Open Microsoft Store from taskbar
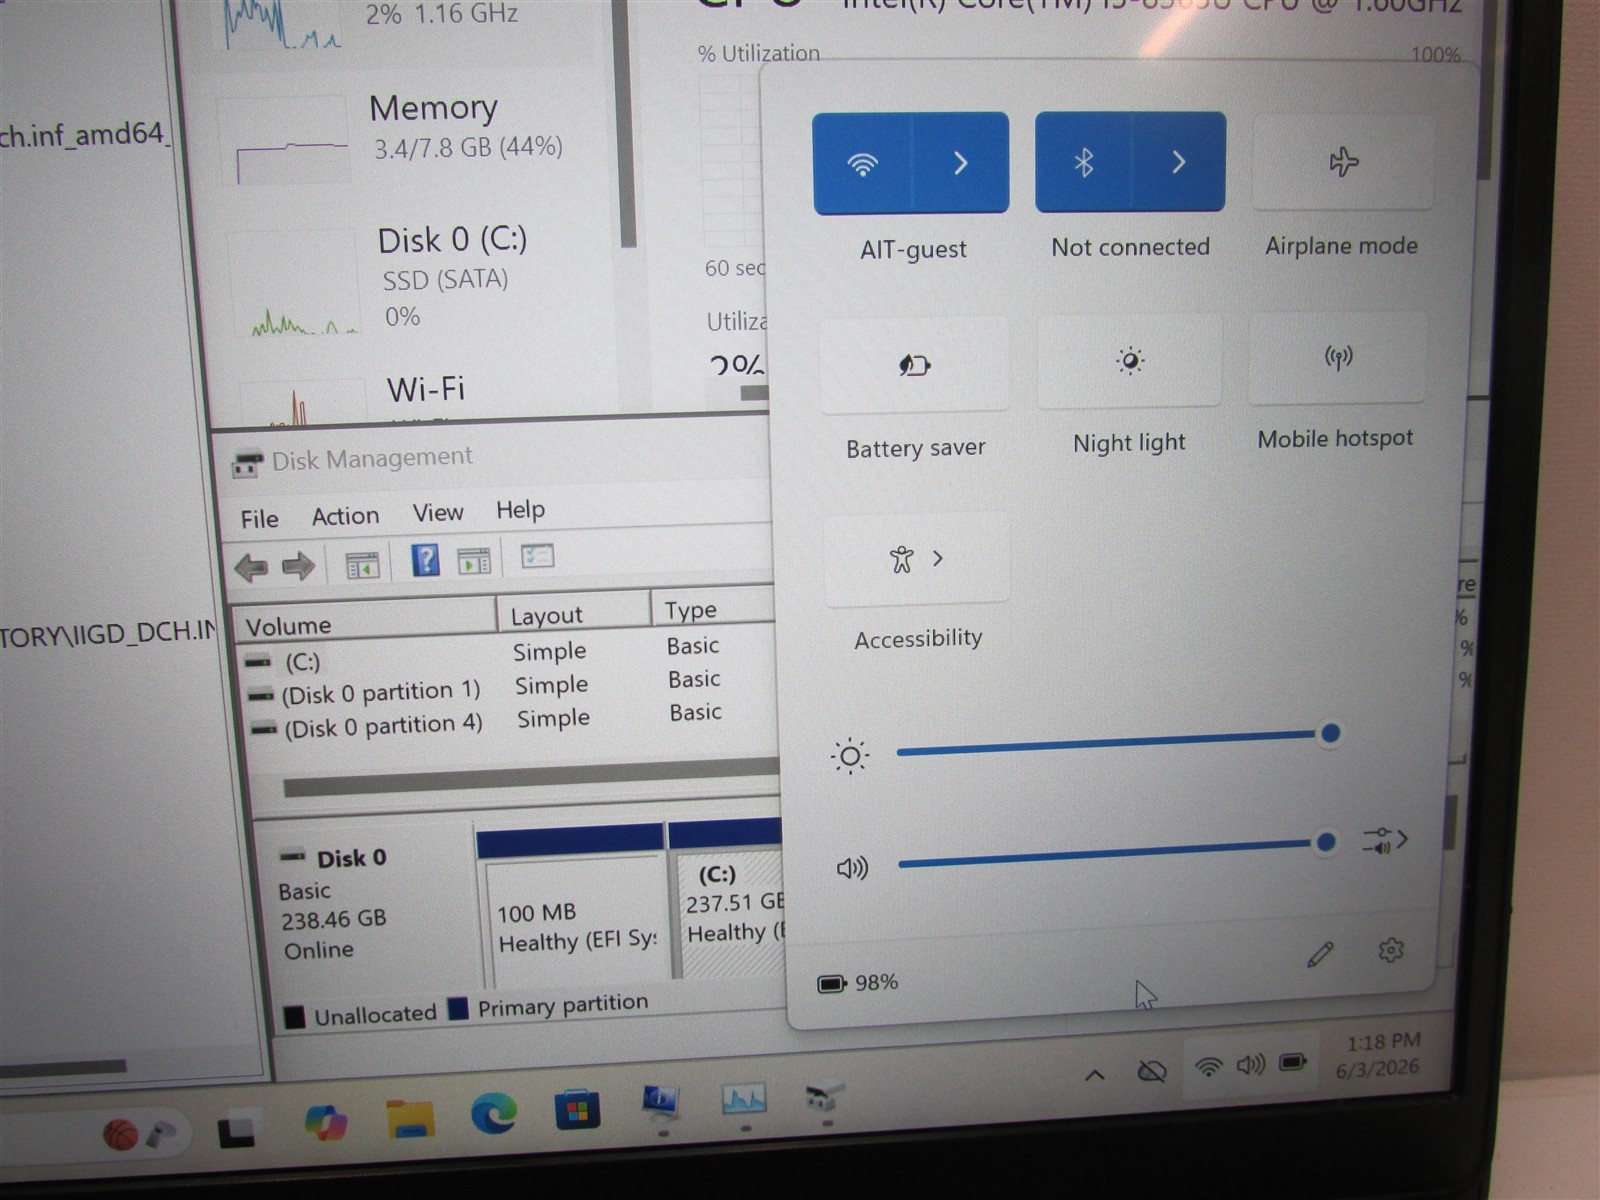 (578, 1108)
